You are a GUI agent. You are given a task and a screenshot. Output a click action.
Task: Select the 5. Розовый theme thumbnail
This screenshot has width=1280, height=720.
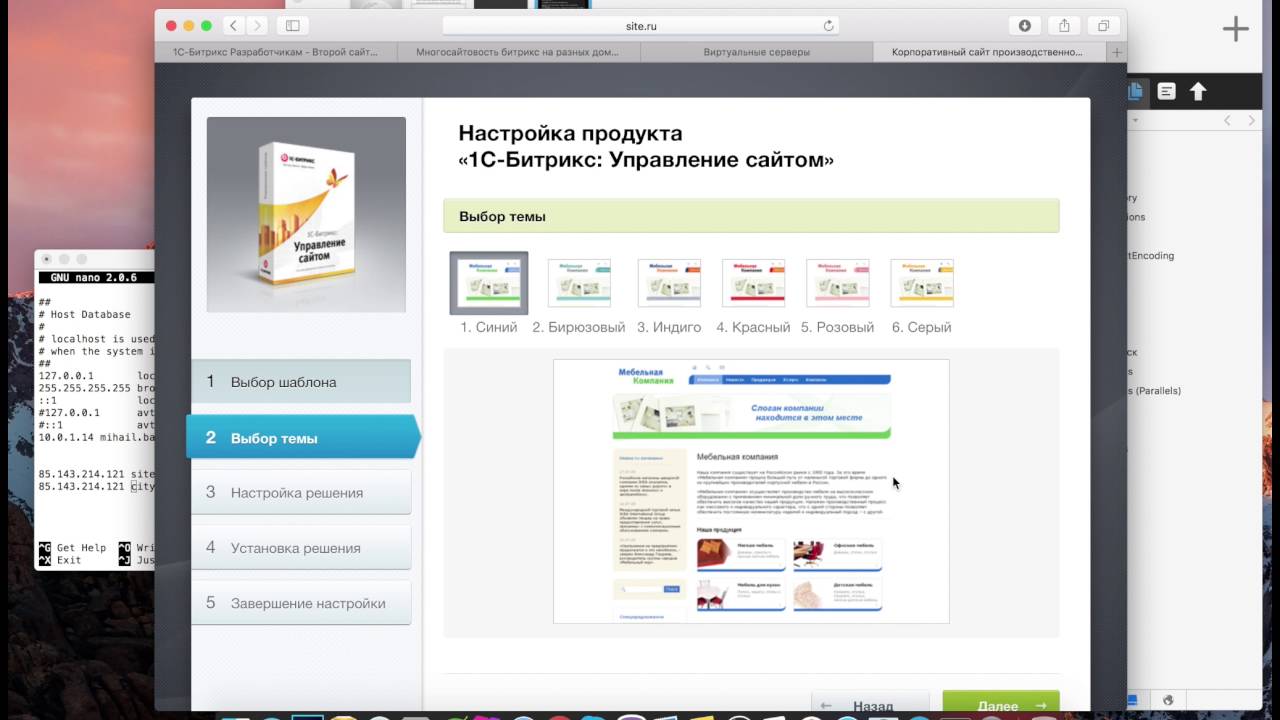pos(838,283)
